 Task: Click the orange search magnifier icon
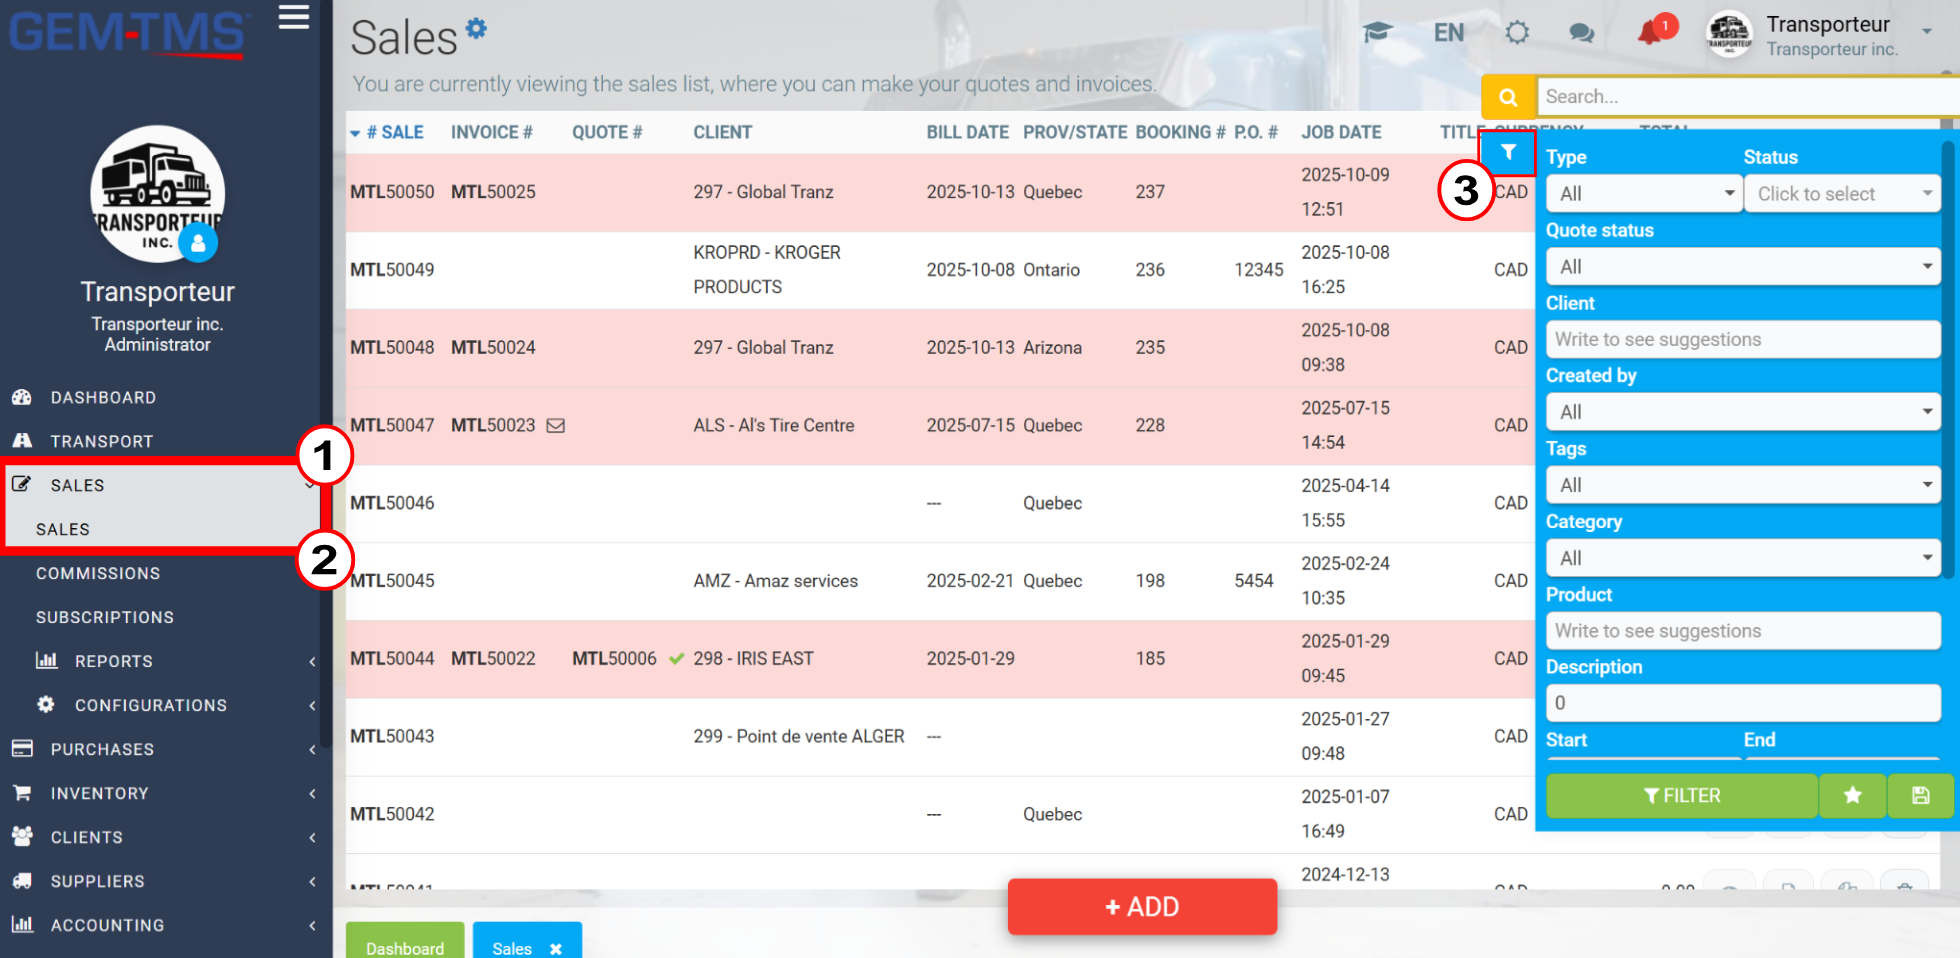[1508, 97]
